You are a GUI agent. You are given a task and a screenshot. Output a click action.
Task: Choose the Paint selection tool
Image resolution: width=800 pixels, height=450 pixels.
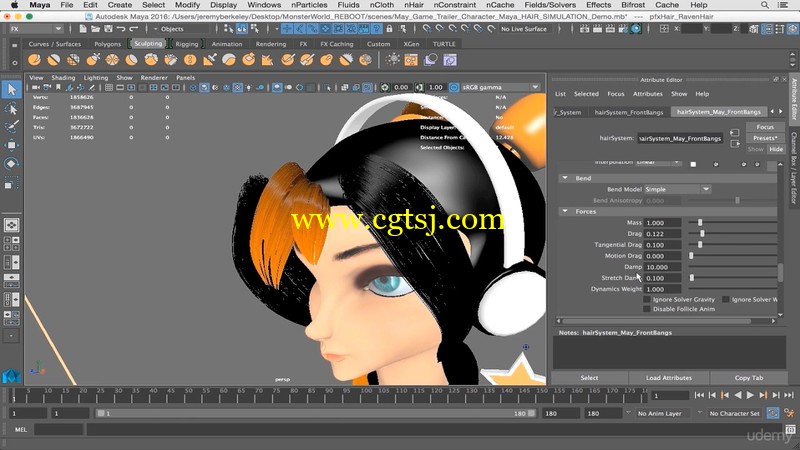coord(11,127)
